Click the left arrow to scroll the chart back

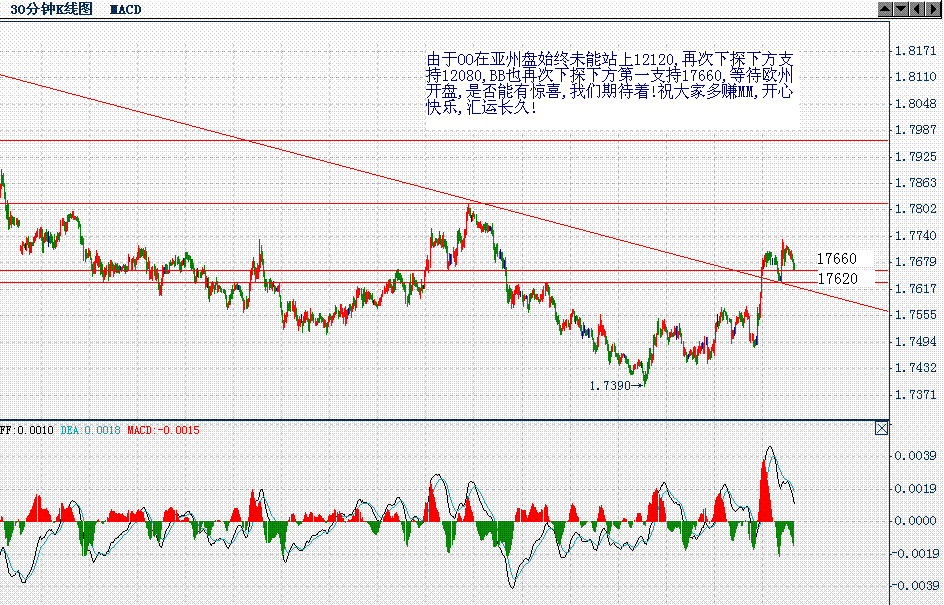click(x=917, y=8)
